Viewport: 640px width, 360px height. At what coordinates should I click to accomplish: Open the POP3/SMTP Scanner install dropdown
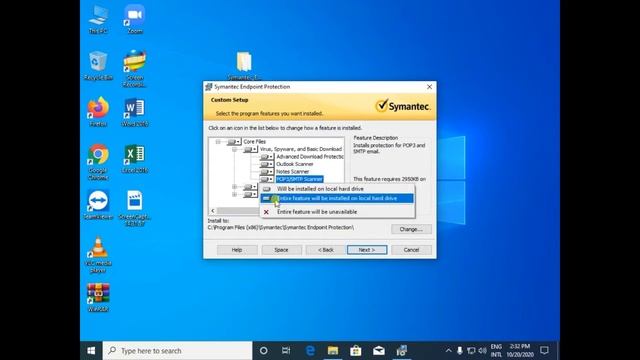click(267, 179)
